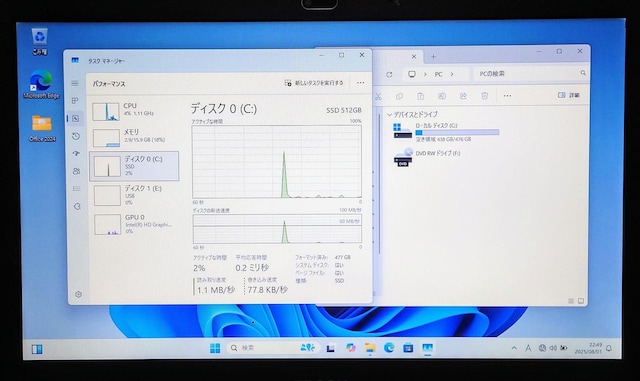Close the current File Explorer tab
The height and width of the screenshot is (381, 640).
click(x=413, y=57)
